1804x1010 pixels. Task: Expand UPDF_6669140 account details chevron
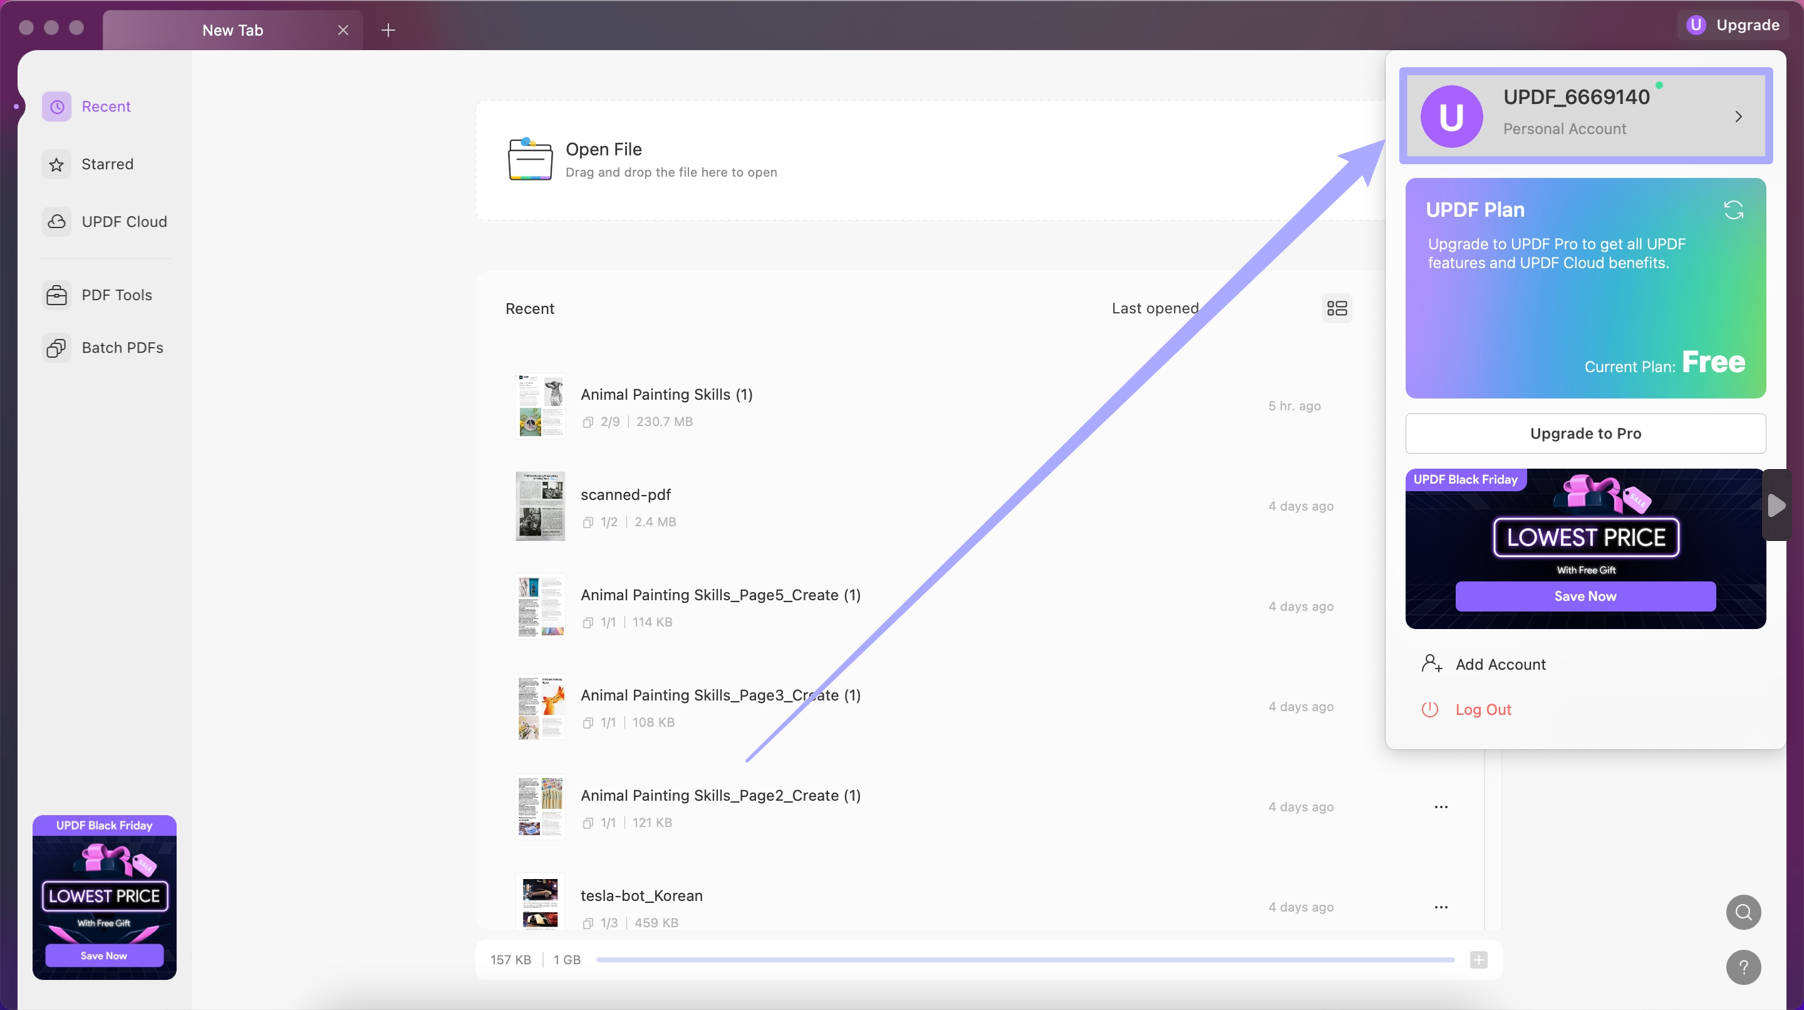tap(1739, 117)
